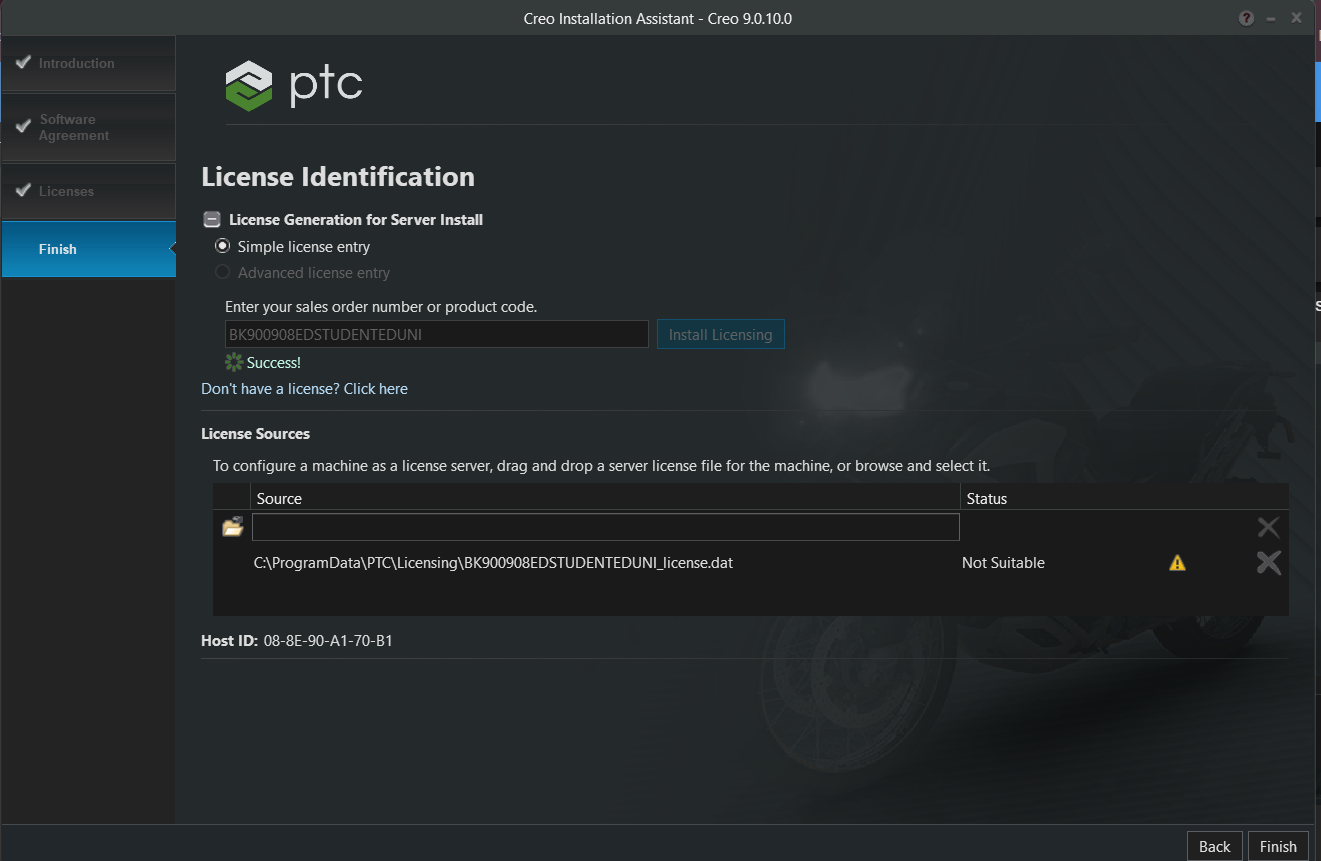Click the Back button

pyautogui.click(x=1214, y=845)
